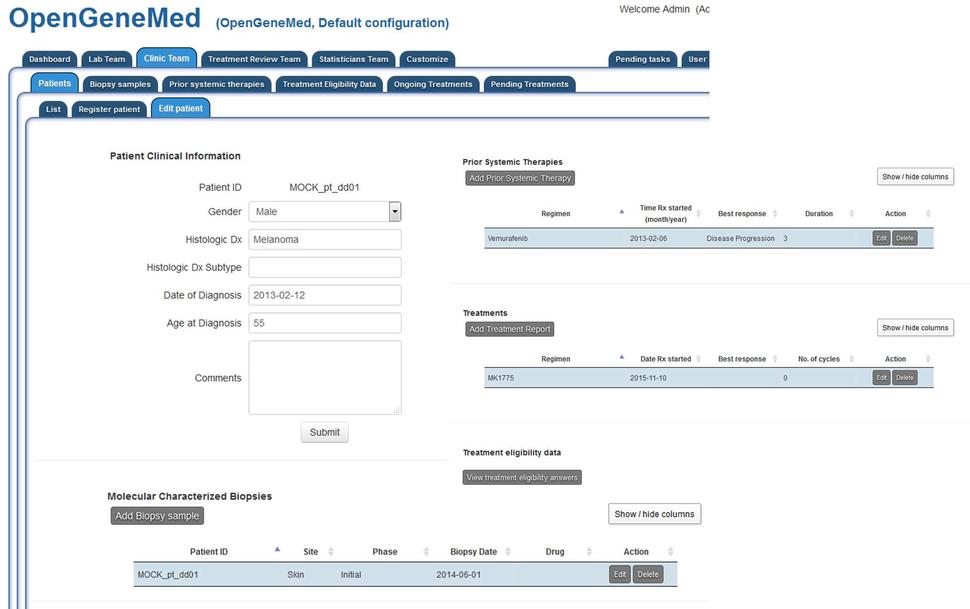Sort therapies by Best response icon
The image size is (970, 609).
773,213
